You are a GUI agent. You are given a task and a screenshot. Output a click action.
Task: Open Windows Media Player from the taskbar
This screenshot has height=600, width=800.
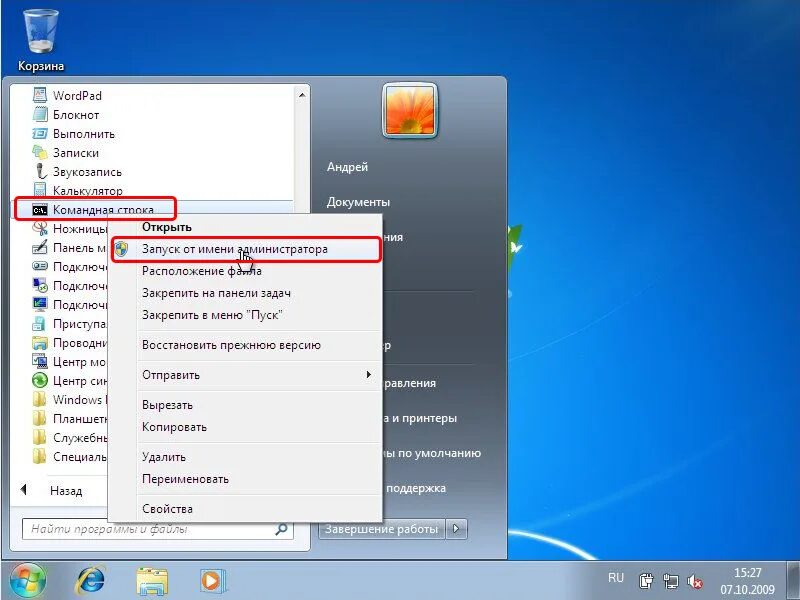tap(212, 581)
